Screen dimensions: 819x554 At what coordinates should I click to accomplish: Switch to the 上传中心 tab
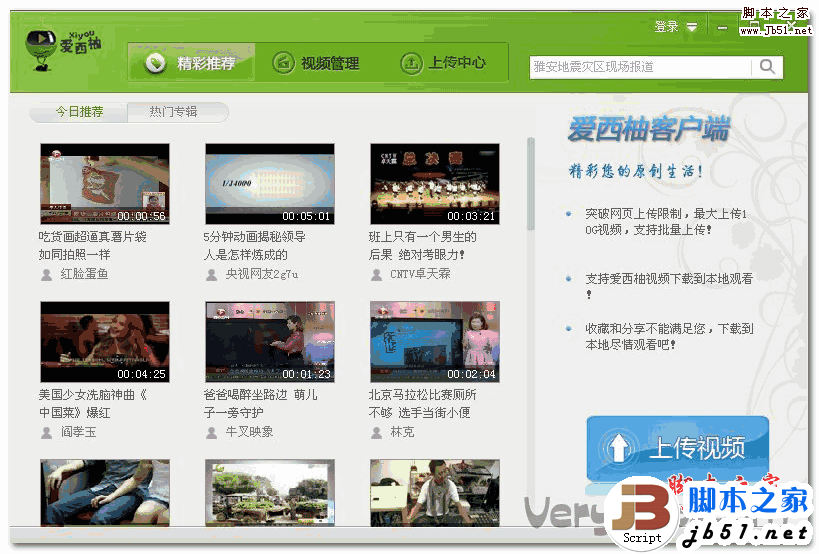click(x=443, y=63)
